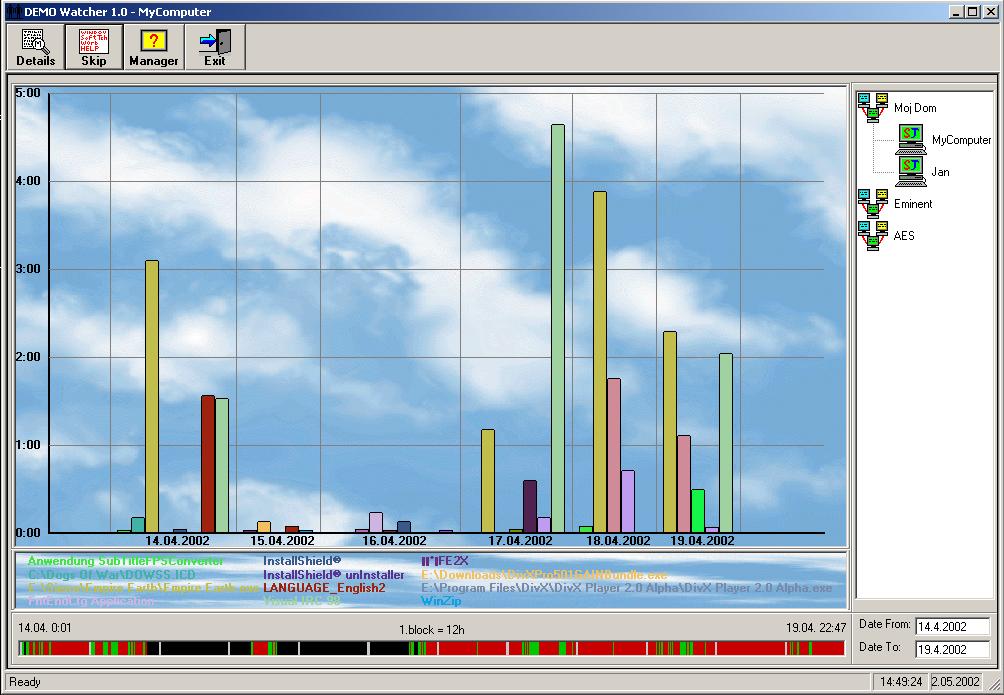Select InstallShield unInstaller in the legend
The width and height of the screenshot is (1004, 695).
point(333,575)
